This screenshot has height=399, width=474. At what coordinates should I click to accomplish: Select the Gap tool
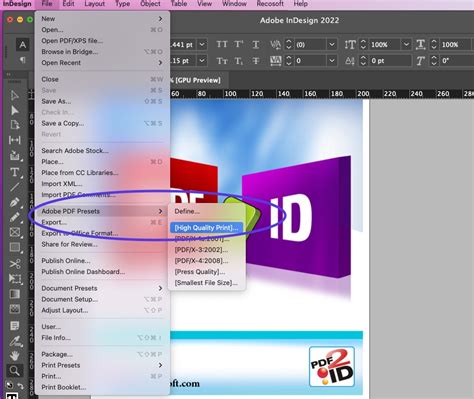click(x=14, y=140)
